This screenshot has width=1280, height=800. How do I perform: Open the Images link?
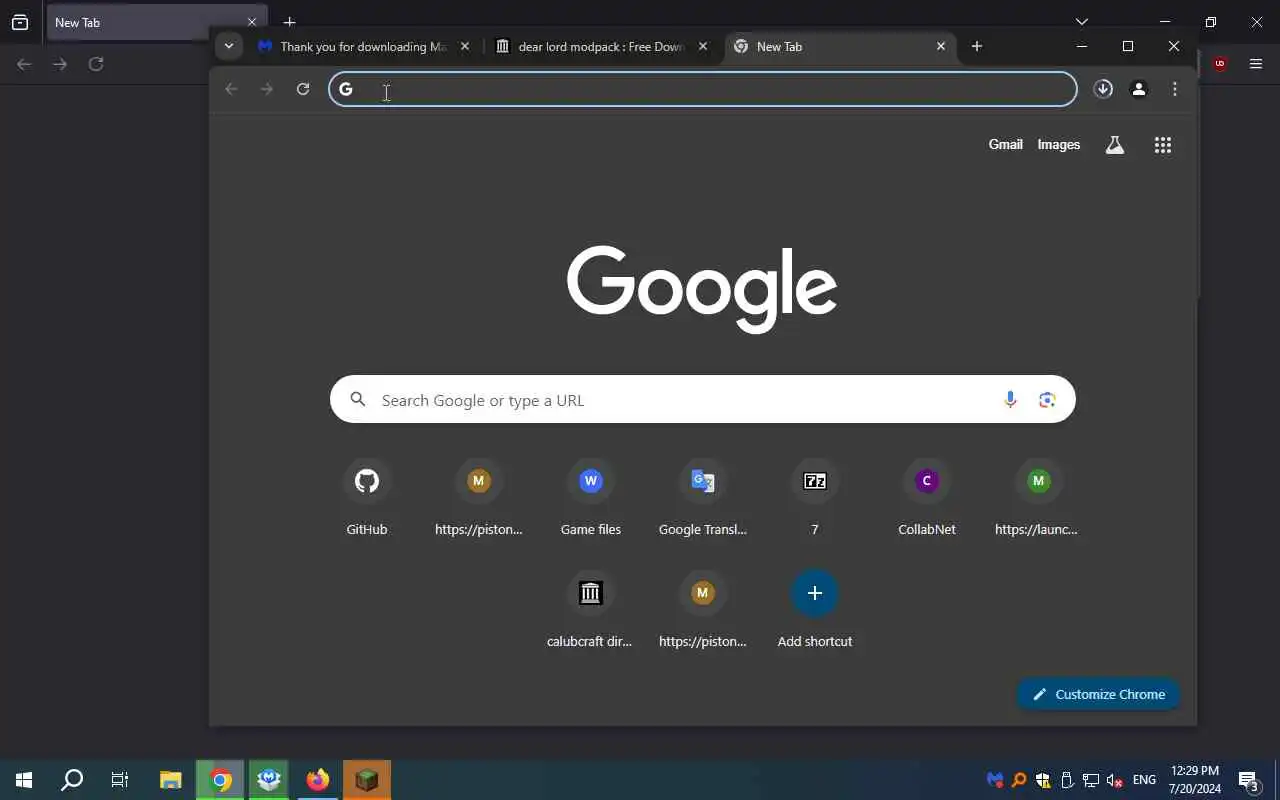[1058, 145]
